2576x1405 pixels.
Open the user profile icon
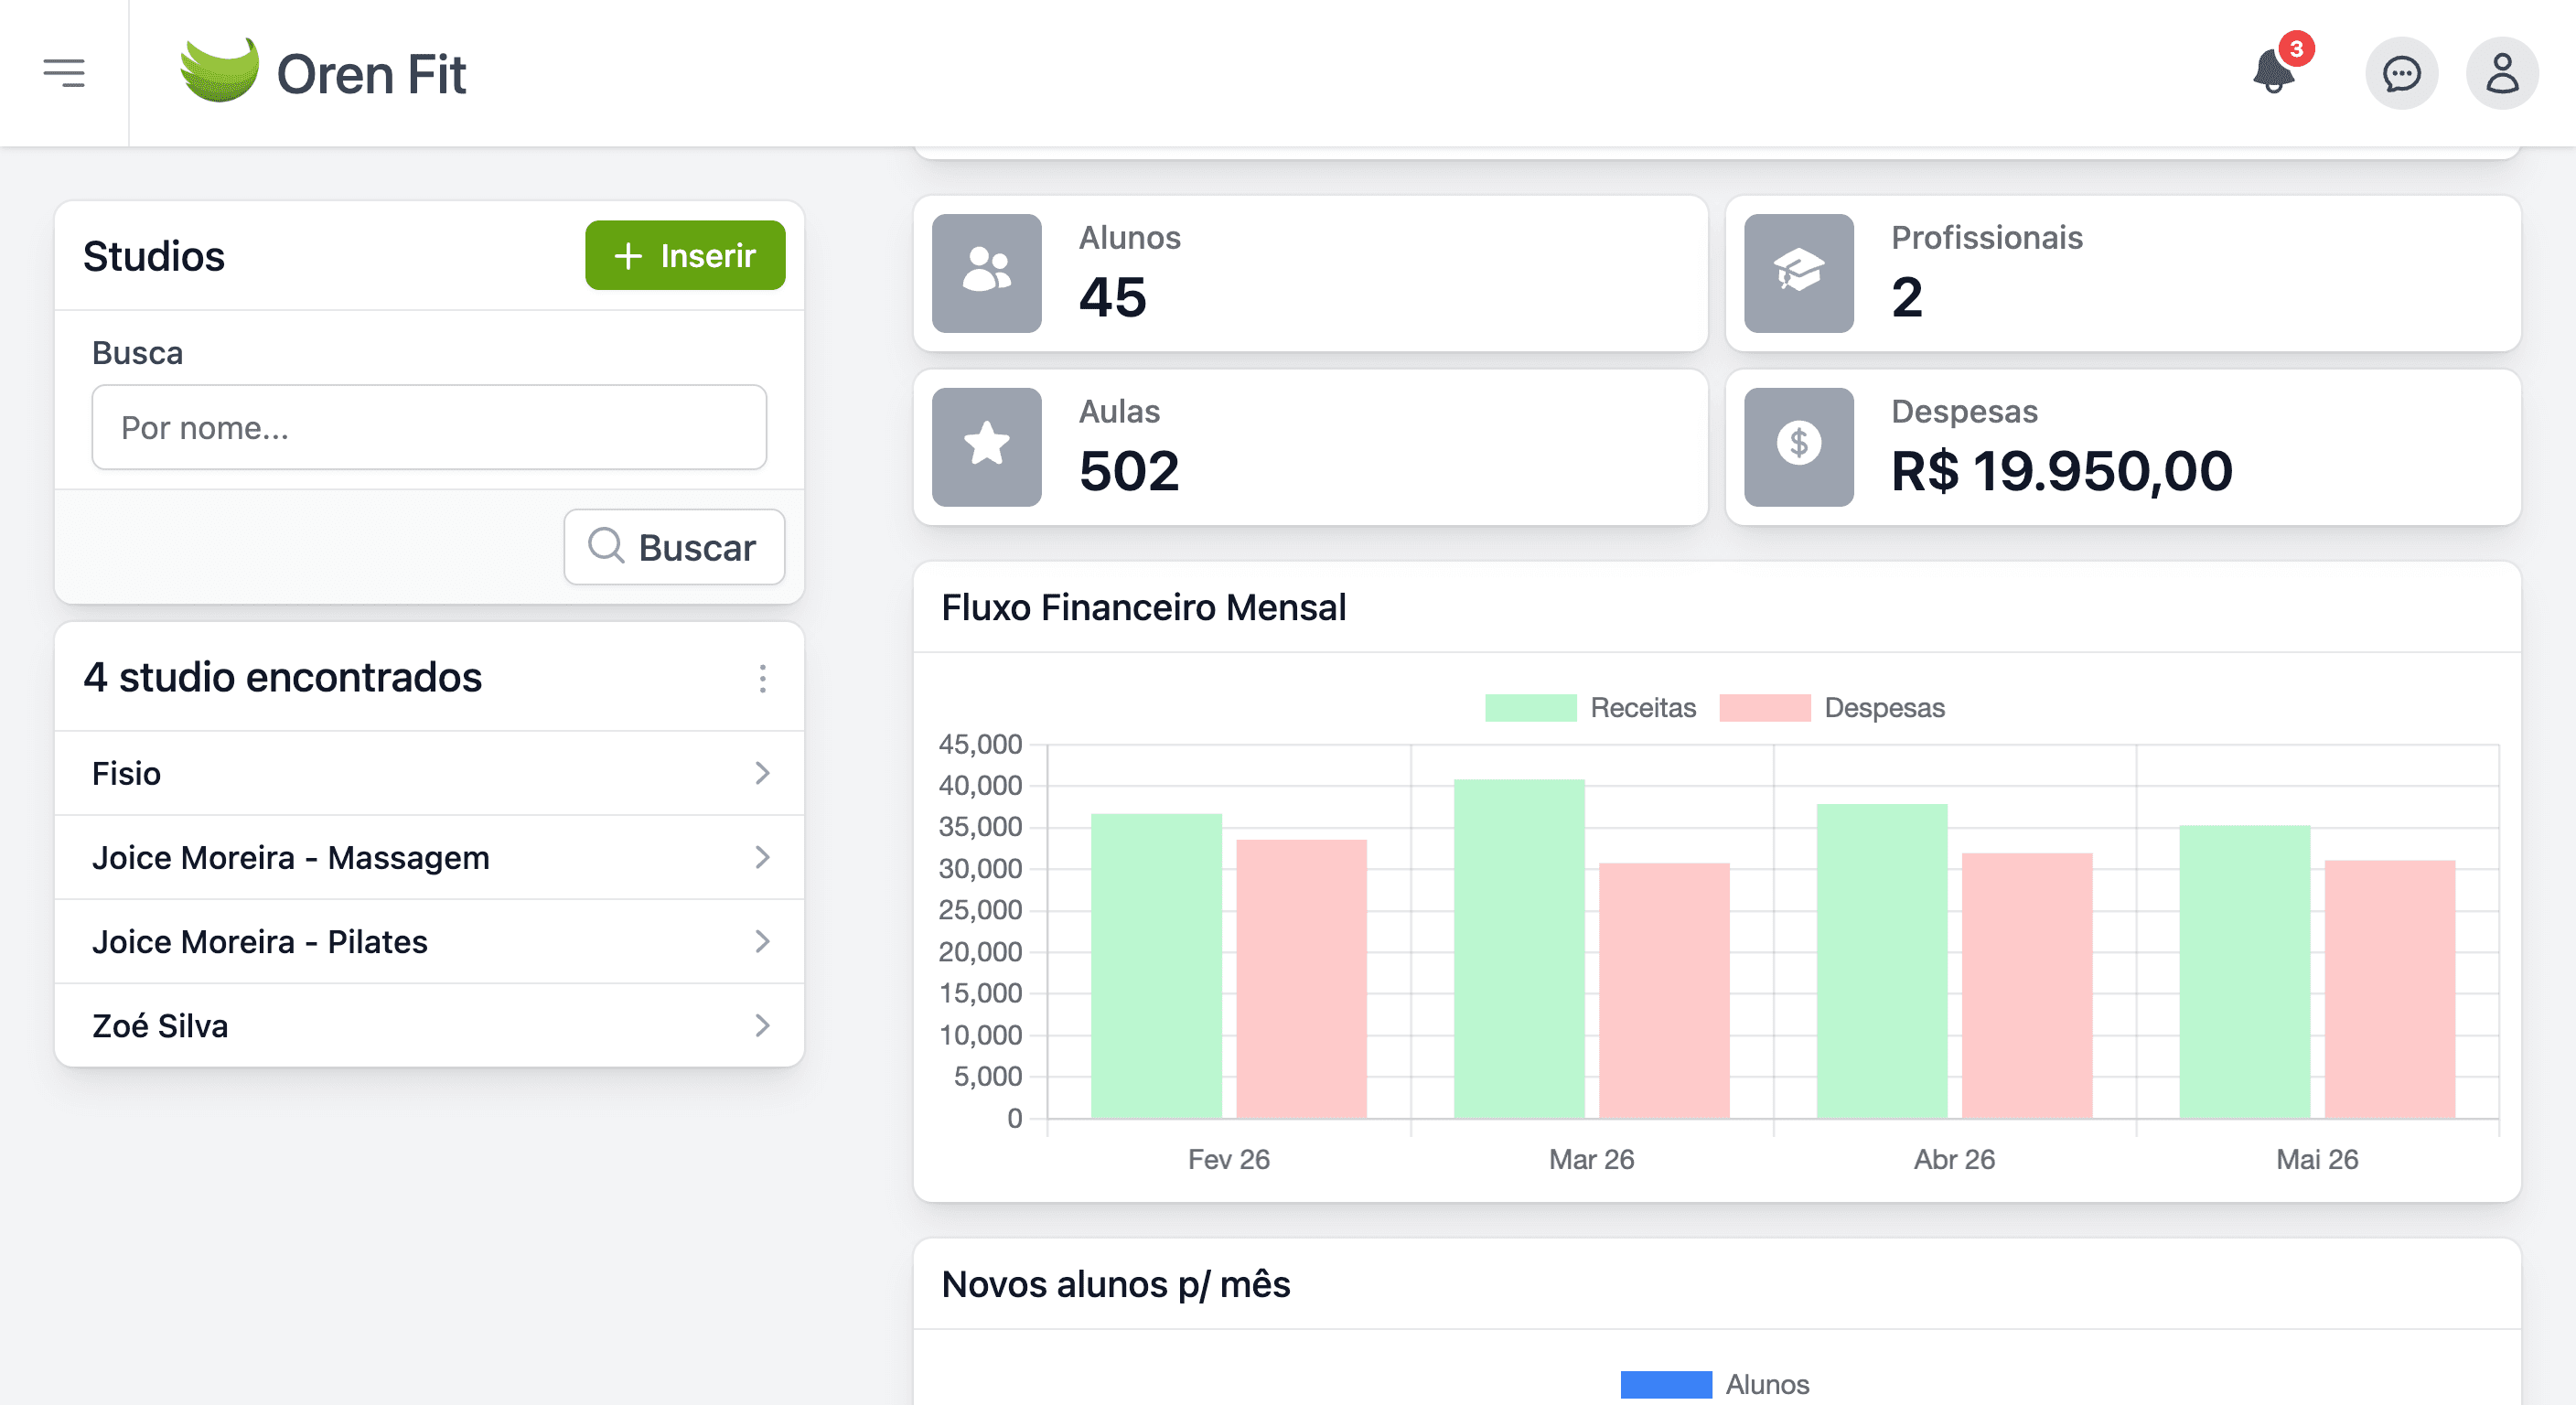coord(2502,73)
